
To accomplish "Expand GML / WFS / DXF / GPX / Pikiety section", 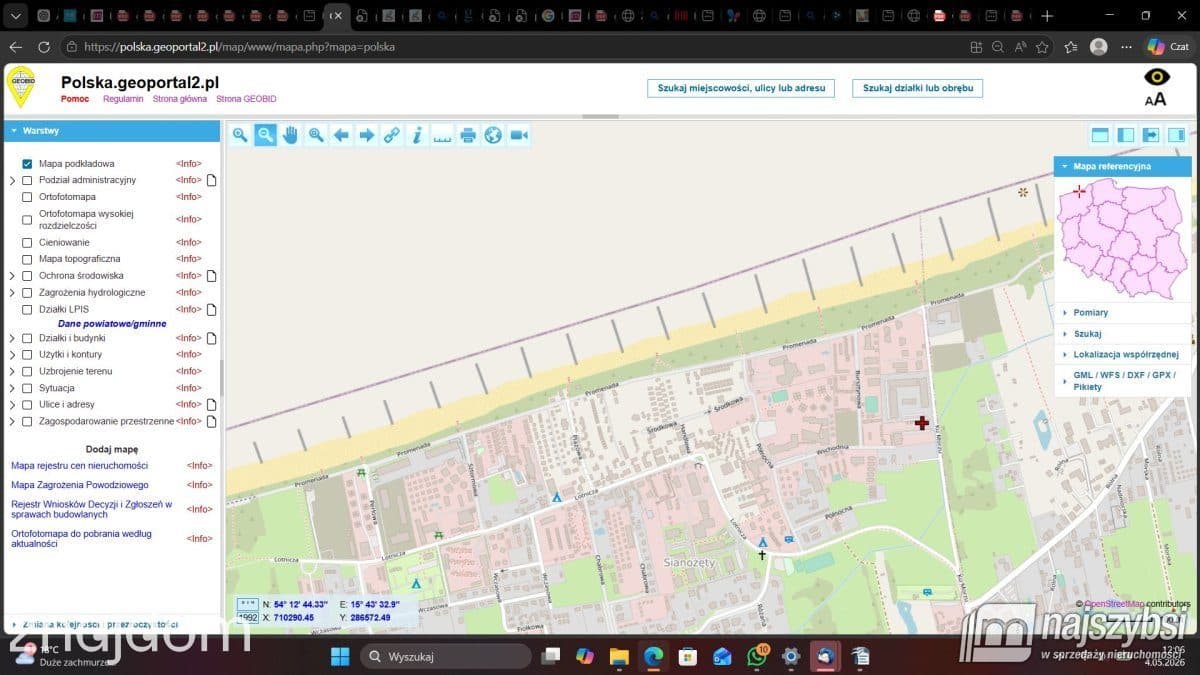I will coord(1123,380).
